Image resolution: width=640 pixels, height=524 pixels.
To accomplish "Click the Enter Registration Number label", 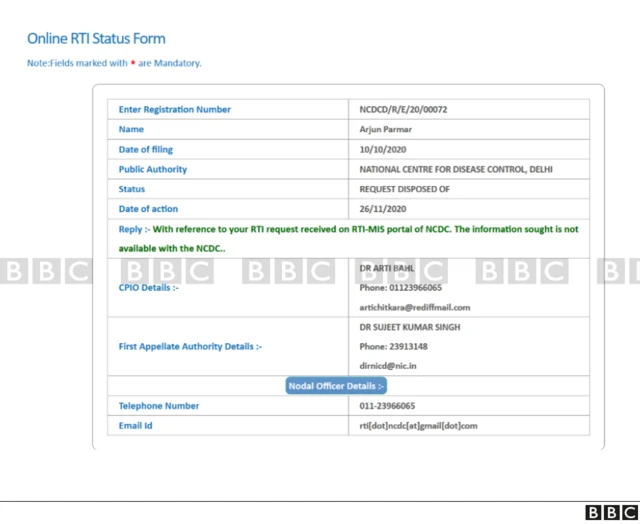I will click(x=174, y=110).
